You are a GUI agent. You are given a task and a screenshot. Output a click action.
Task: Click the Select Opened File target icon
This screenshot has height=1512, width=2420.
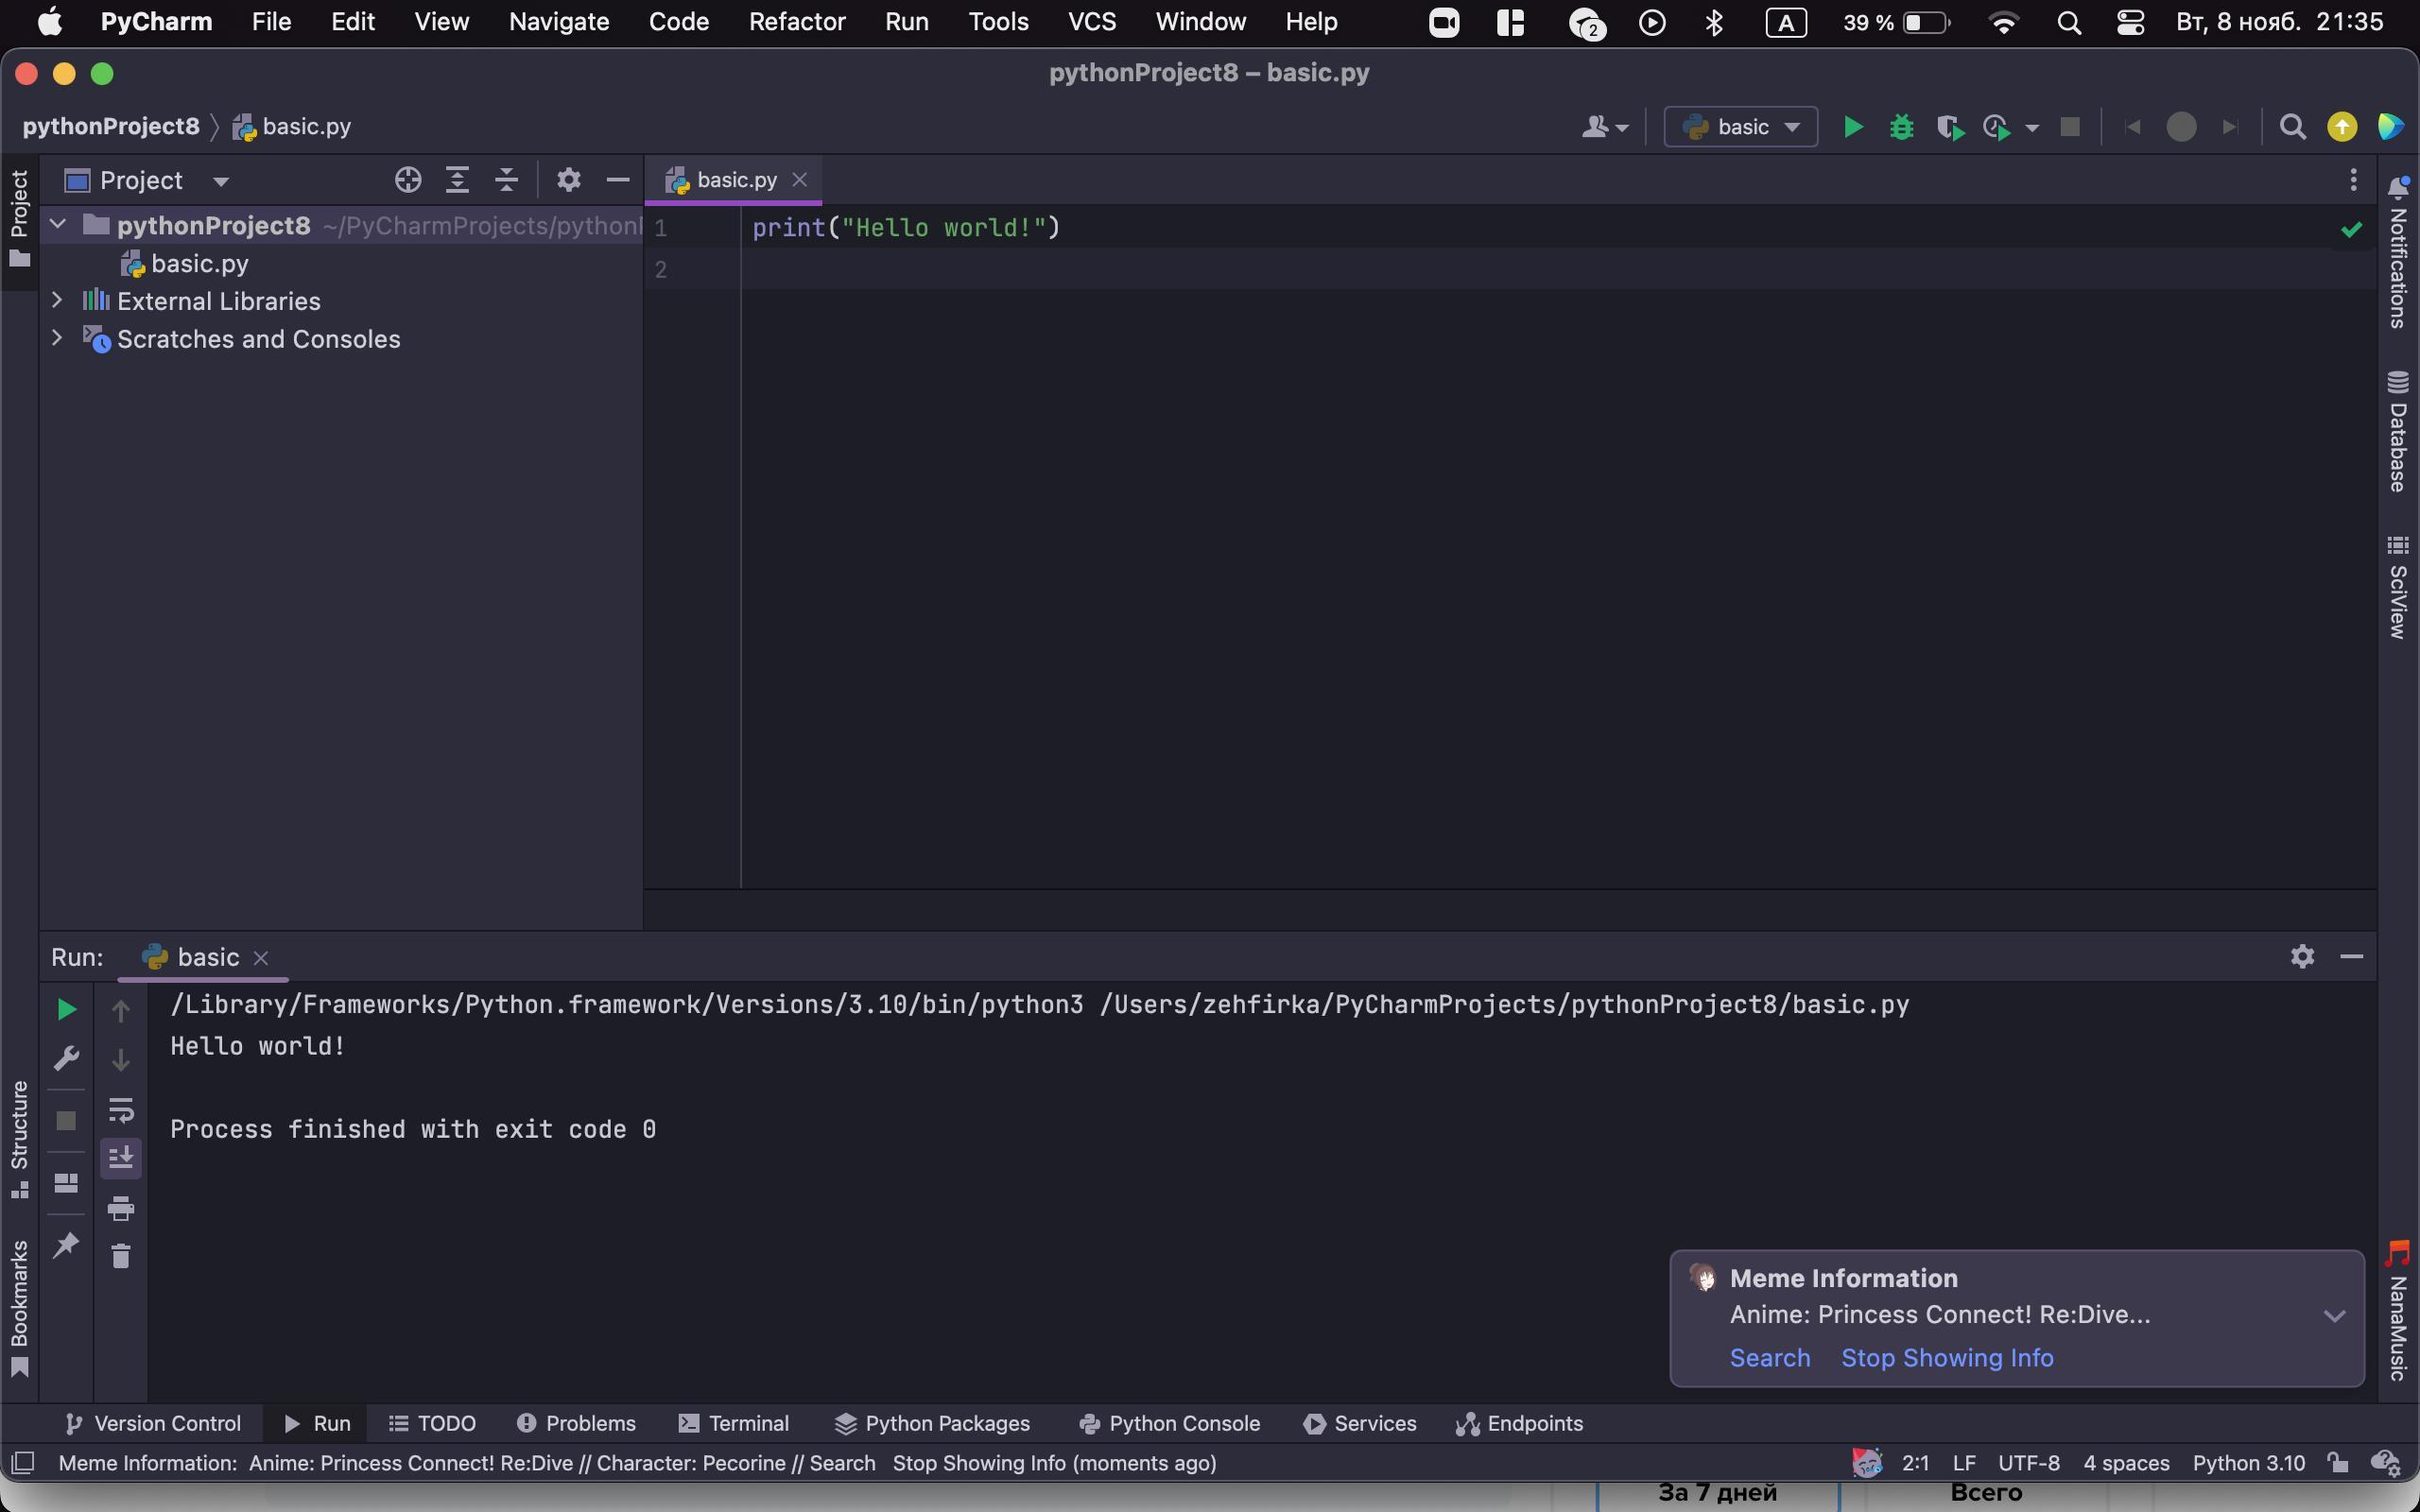(x=407, y=180)
